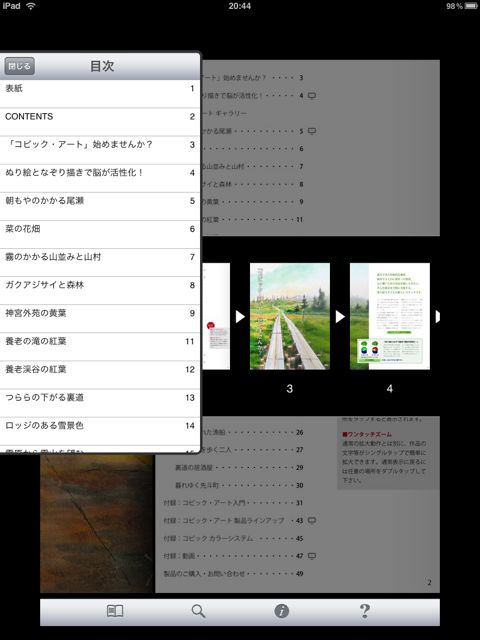Viewport: 480px width, 640px height.
Task: Jump to 朝もやのかかる尾瀬 page 5
Action: pyautogui.click(x=100, y=207)
